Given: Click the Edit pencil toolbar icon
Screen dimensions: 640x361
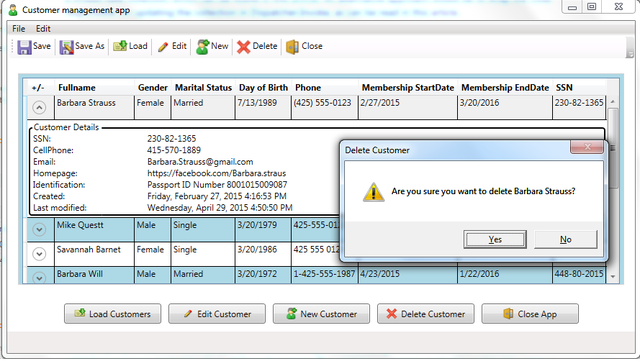Looking at the screenshot, I should click(163, 47).
